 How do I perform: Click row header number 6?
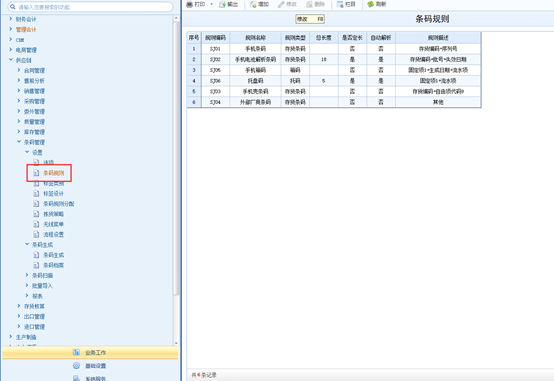pos(194,102)
